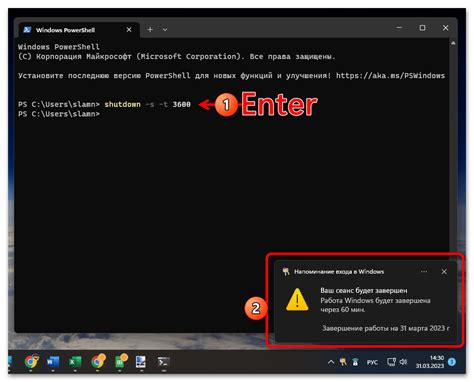Click the USB safely remove tray icon
The height and width of the screenshot is (382, 474).
[x=355, y=362]
